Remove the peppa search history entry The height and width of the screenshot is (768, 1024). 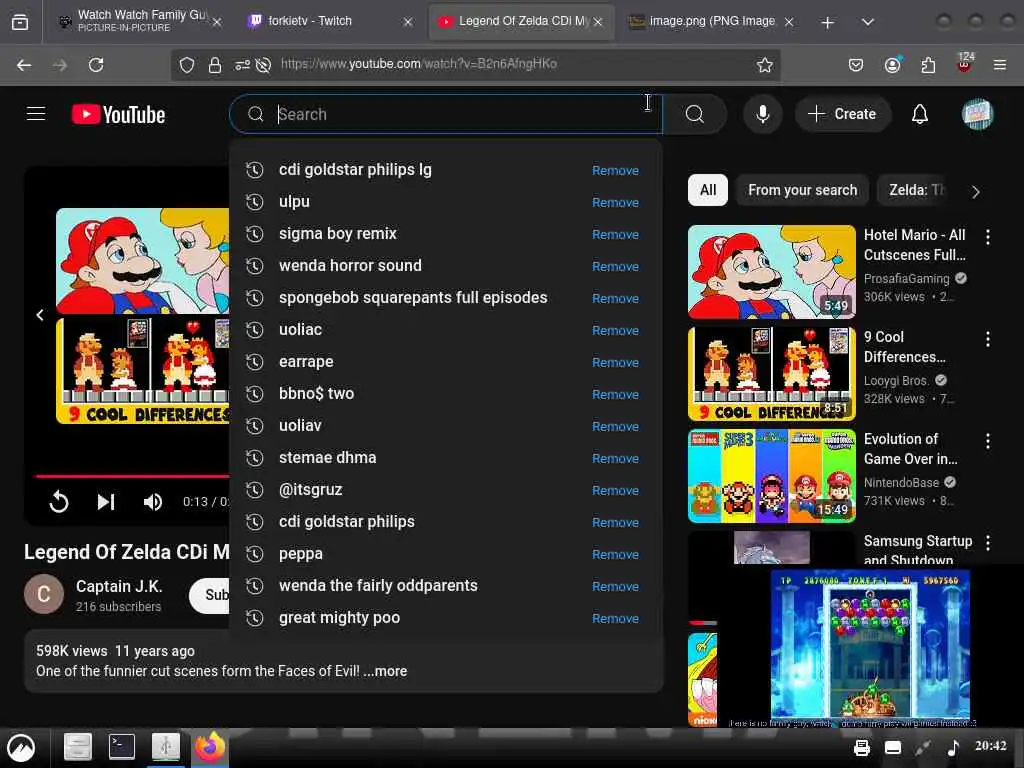(615, 554)
